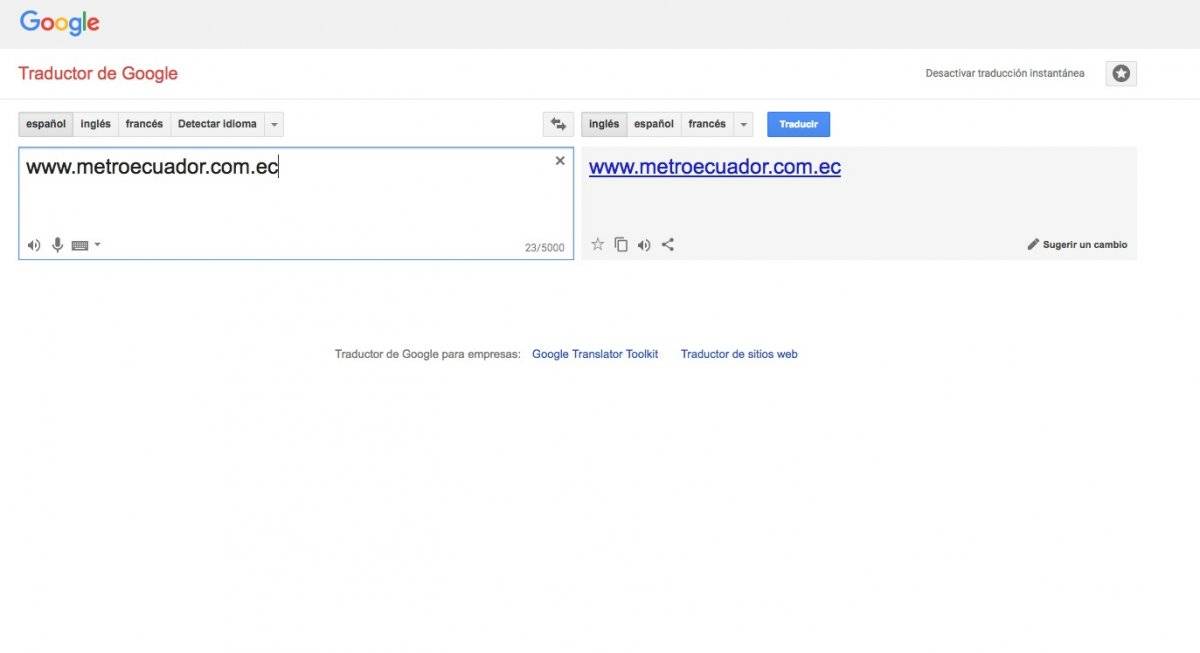This screenshot has height=653, width=1200.
Task: Expand the keyboard input options arrow
Action: [x=97, y=245]
